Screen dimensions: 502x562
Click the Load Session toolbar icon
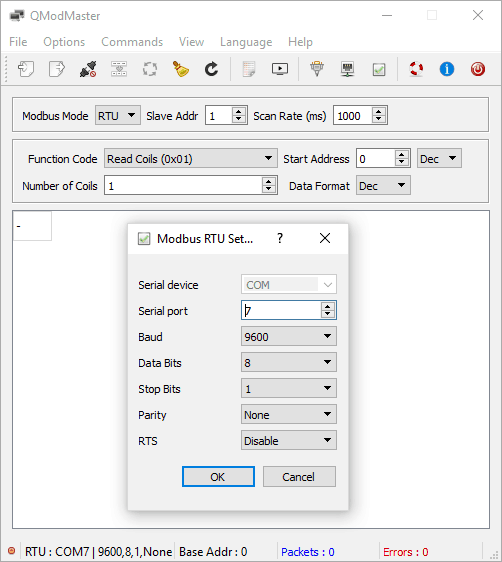tap(26, 69)
